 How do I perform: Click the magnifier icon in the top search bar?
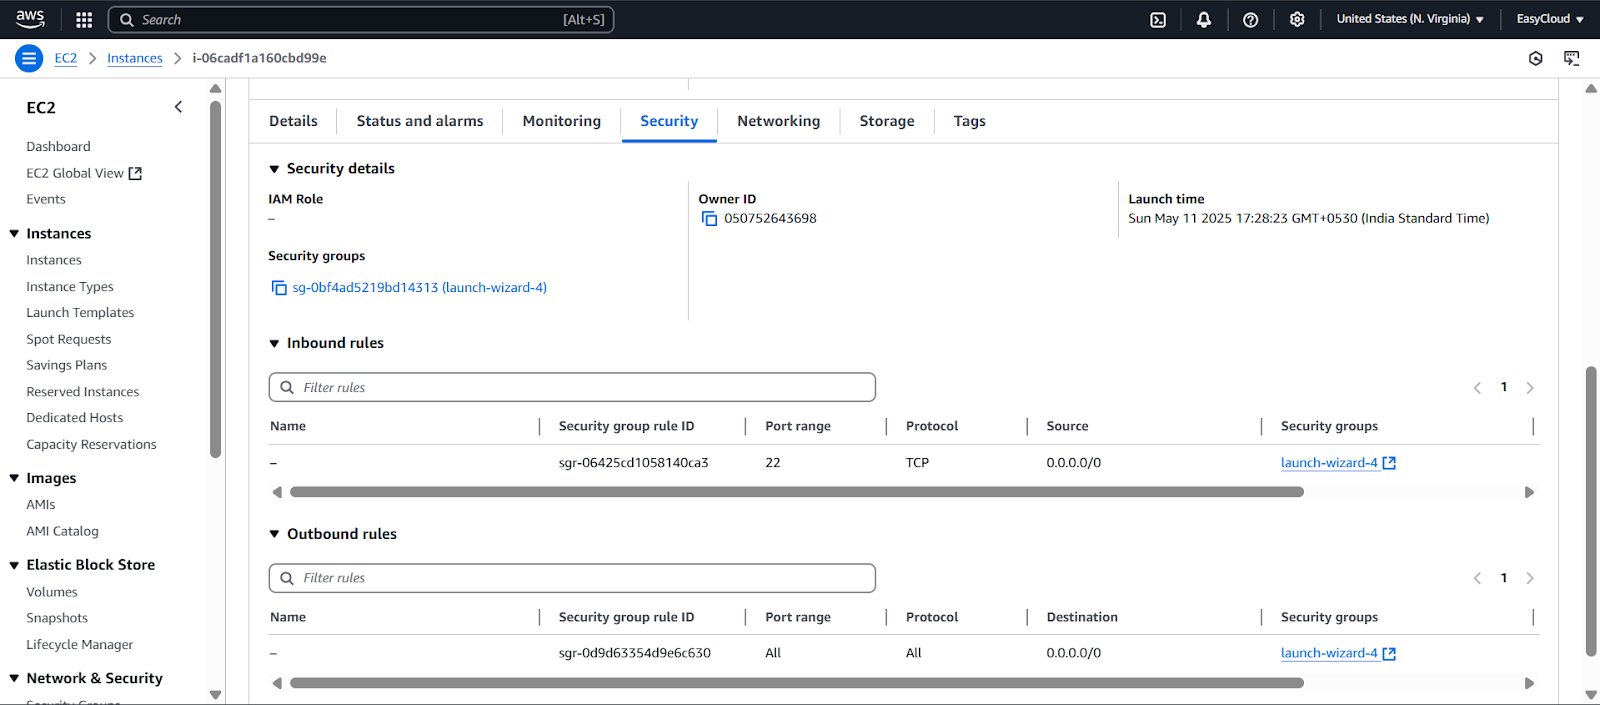(127, 20)
